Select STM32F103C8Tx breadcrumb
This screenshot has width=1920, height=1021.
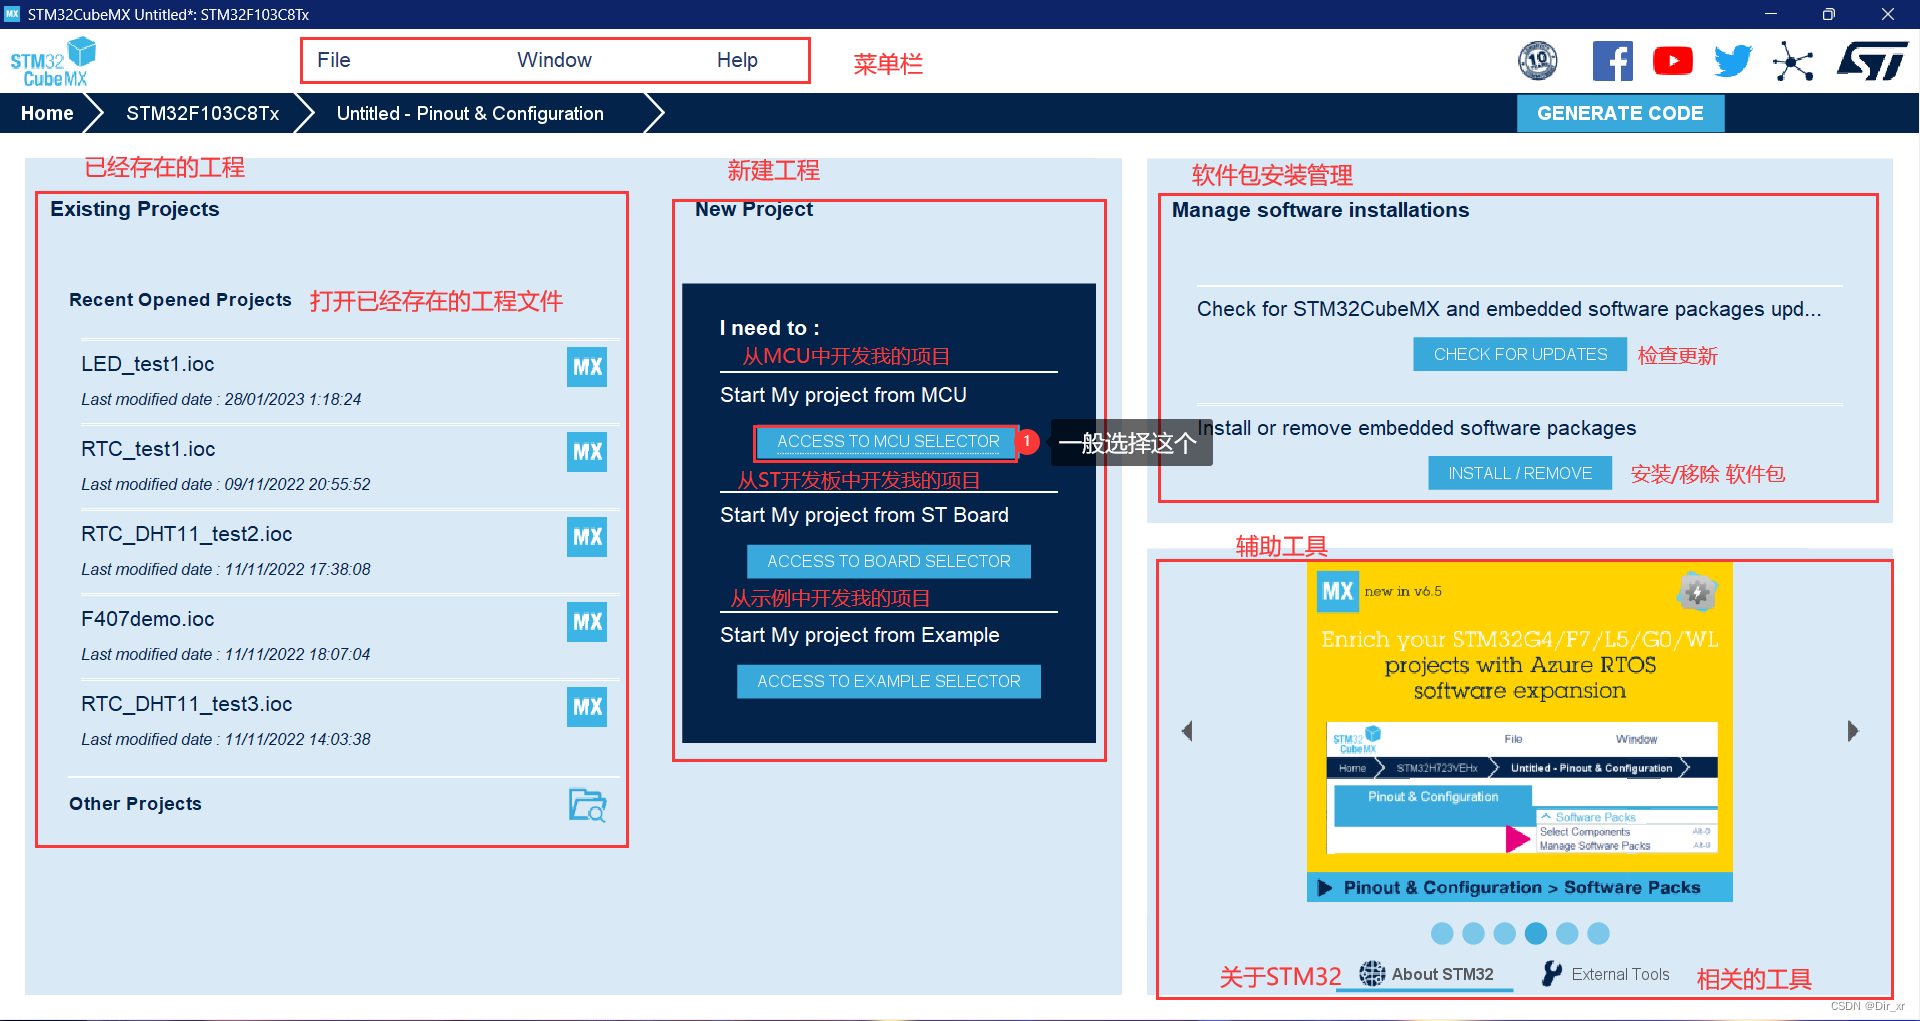click(202, 113)
